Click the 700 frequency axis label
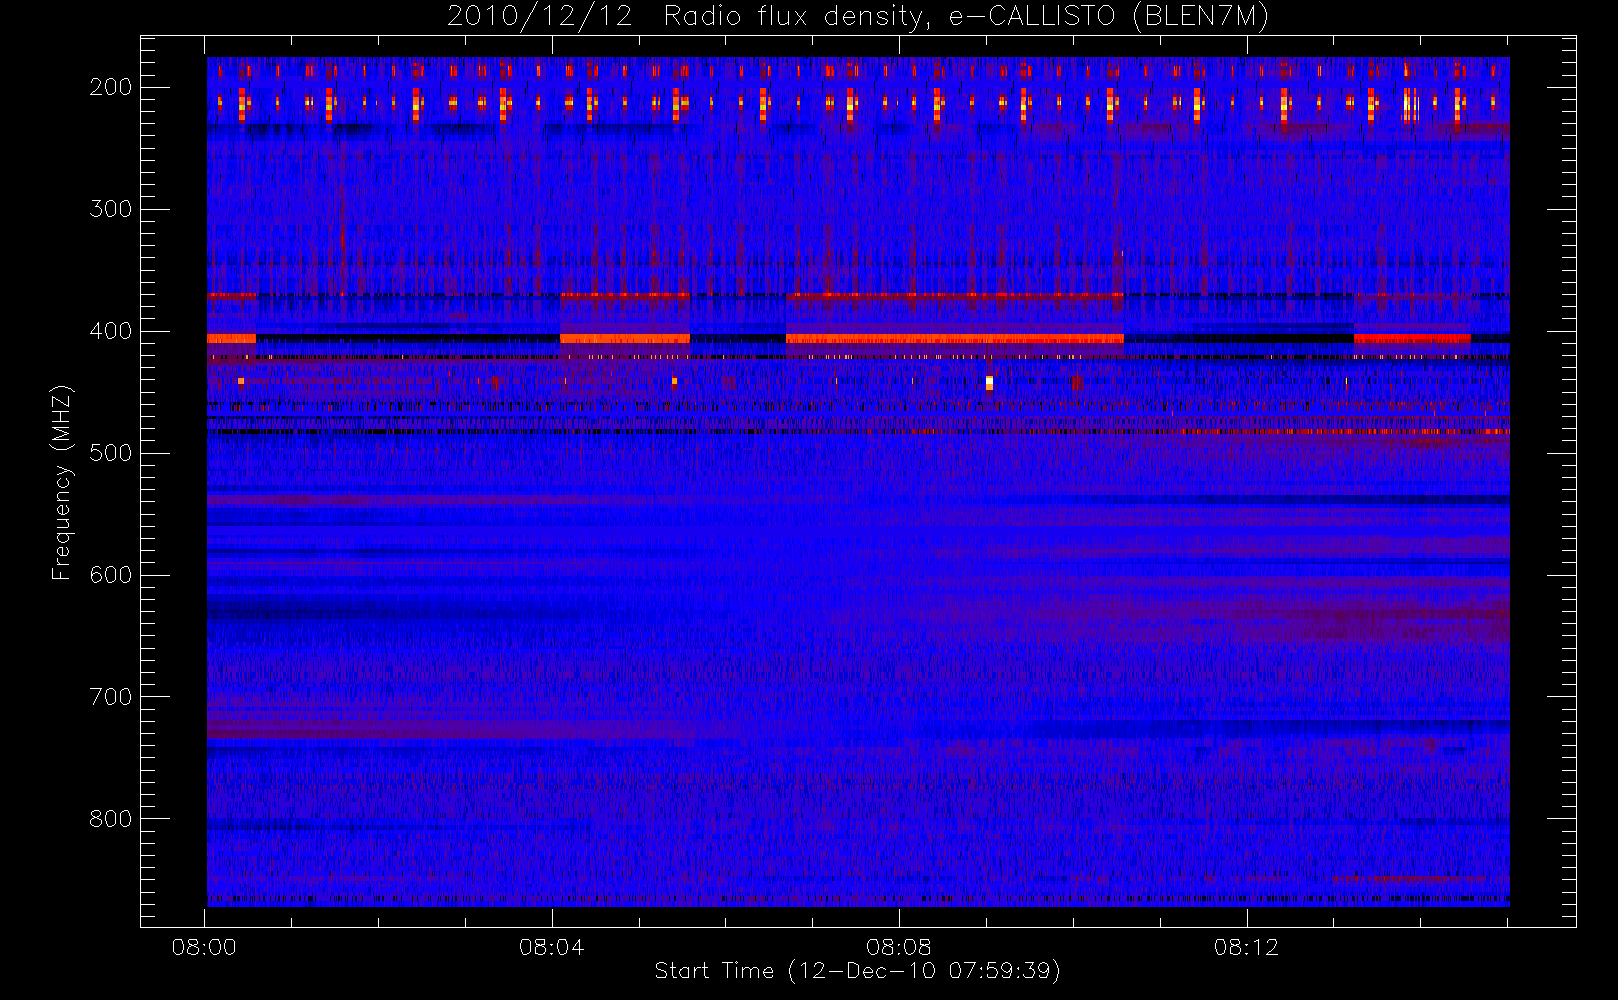Viewport: 1618px width, 1000px height. click(111, 697)
